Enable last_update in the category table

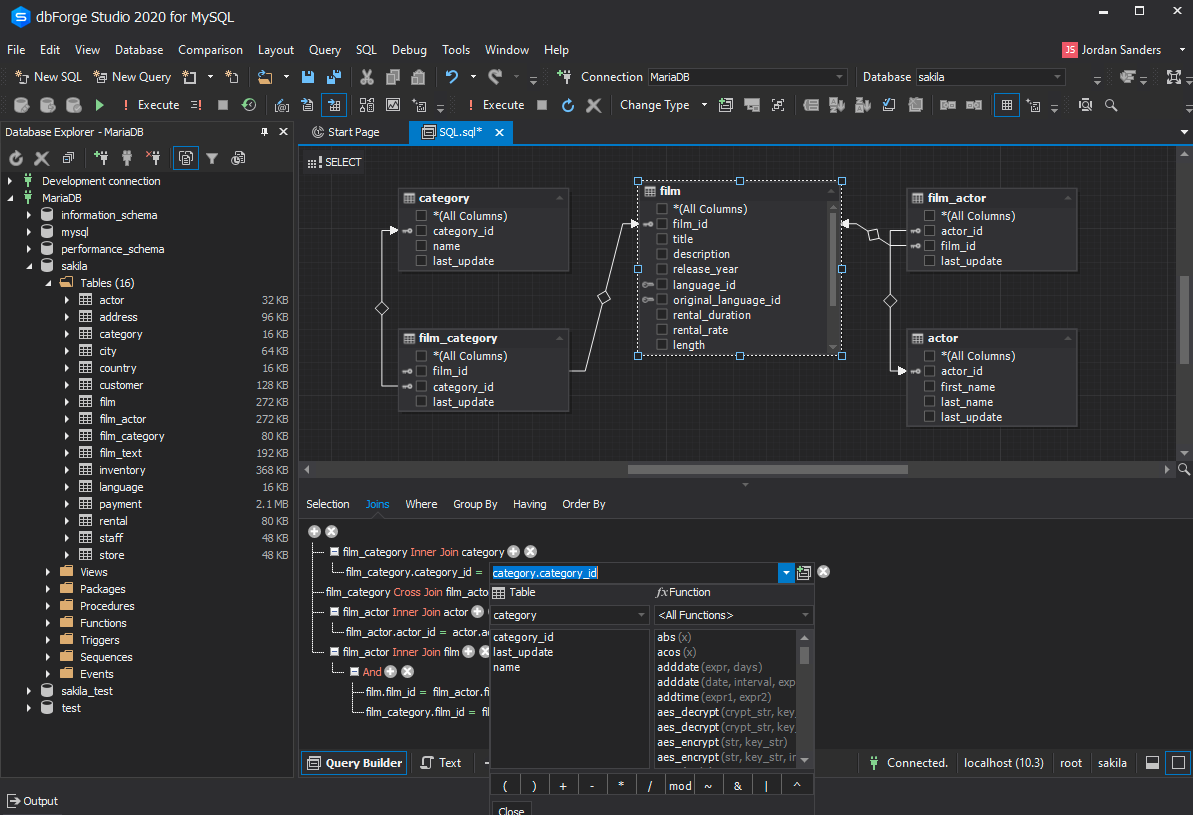point(423,261)
